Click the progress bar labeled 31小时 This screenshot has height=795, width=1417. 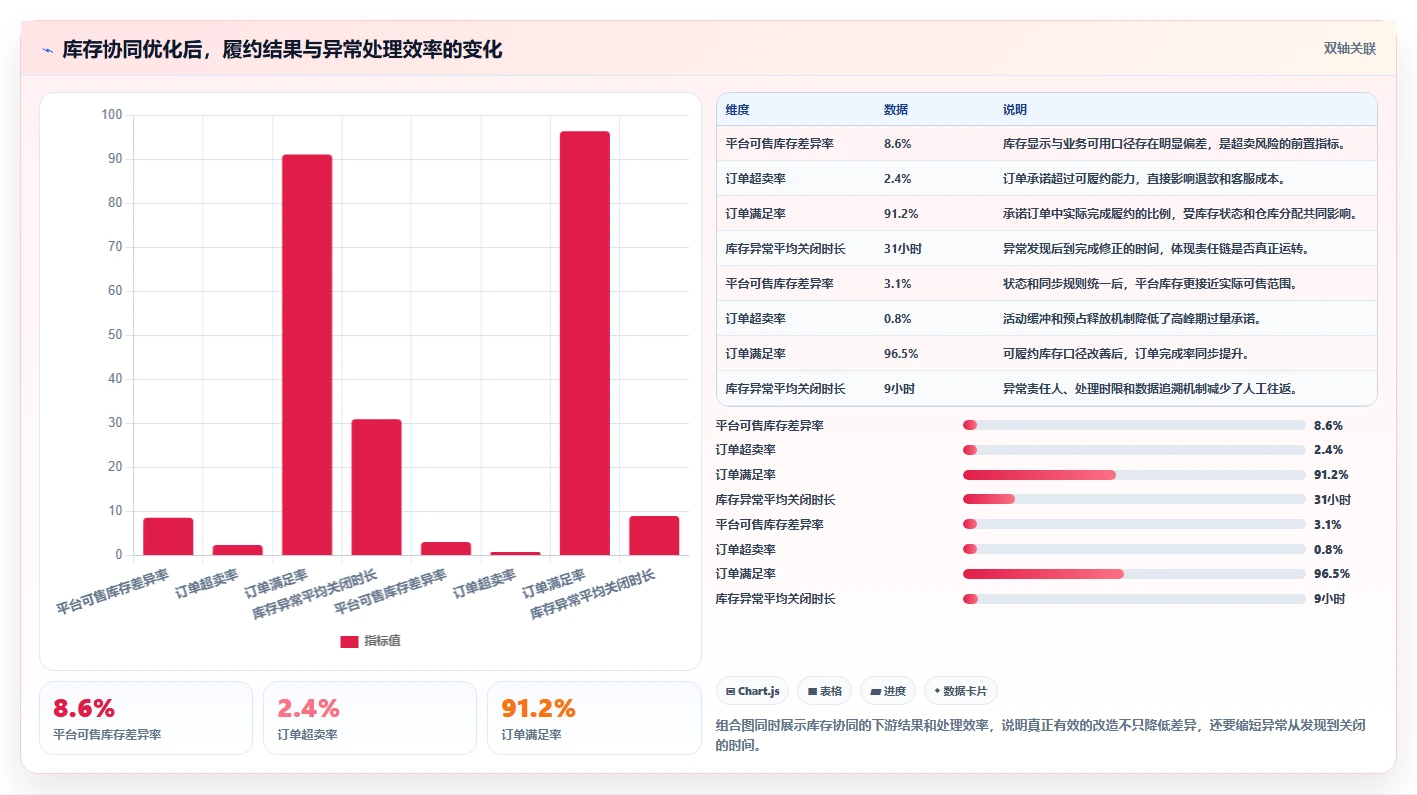(x=1134, y=500)
